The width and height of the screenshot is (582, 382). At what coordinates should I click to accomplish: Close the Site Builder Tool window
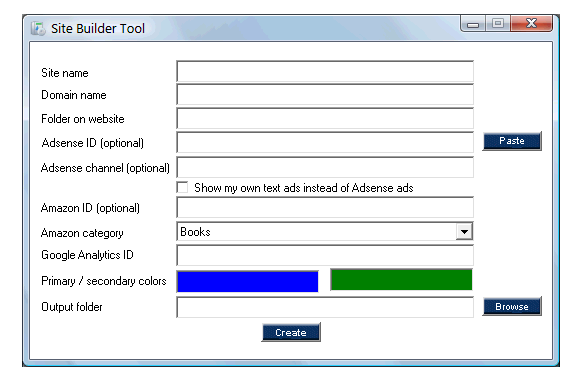(531, 24)
